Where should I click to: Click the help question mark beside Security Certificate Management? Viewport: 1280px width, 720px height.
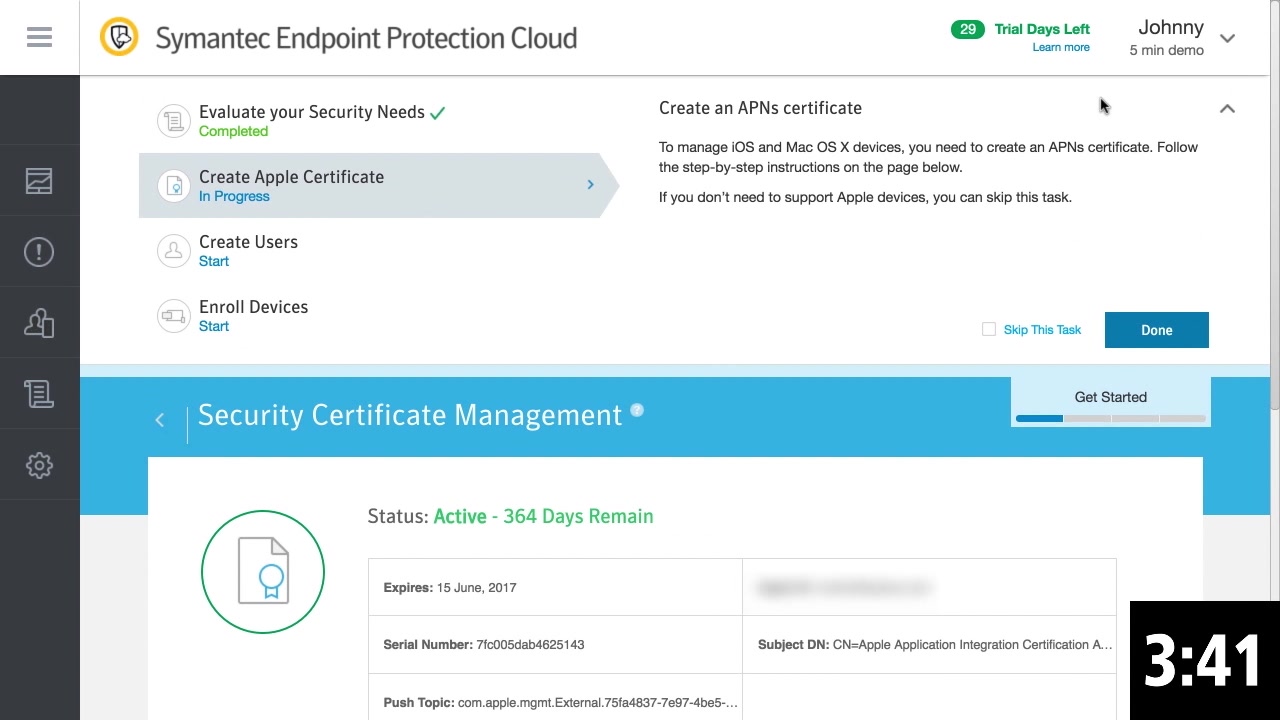tap(637, 410)
